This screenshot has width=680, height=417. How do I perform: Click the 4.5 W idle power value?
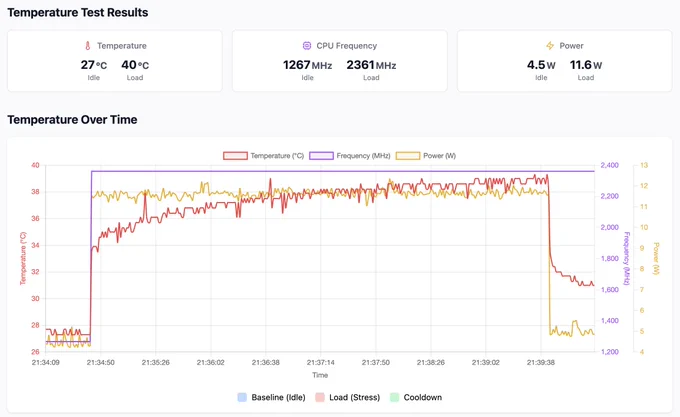(541, 65)
